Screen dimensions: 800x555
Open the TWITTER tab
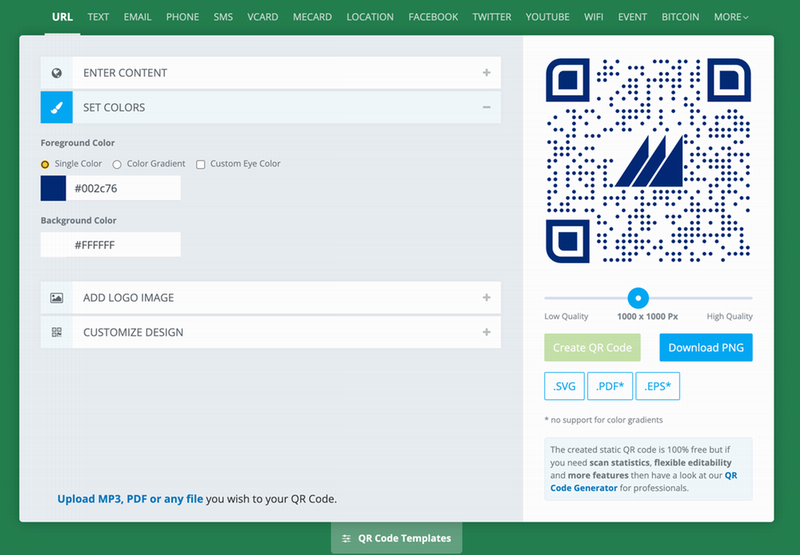pos(491,17)
